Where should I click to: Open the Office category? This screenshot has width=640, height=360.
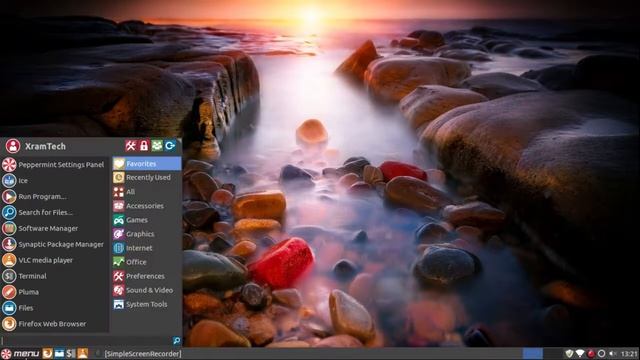(x=147, y=262)
